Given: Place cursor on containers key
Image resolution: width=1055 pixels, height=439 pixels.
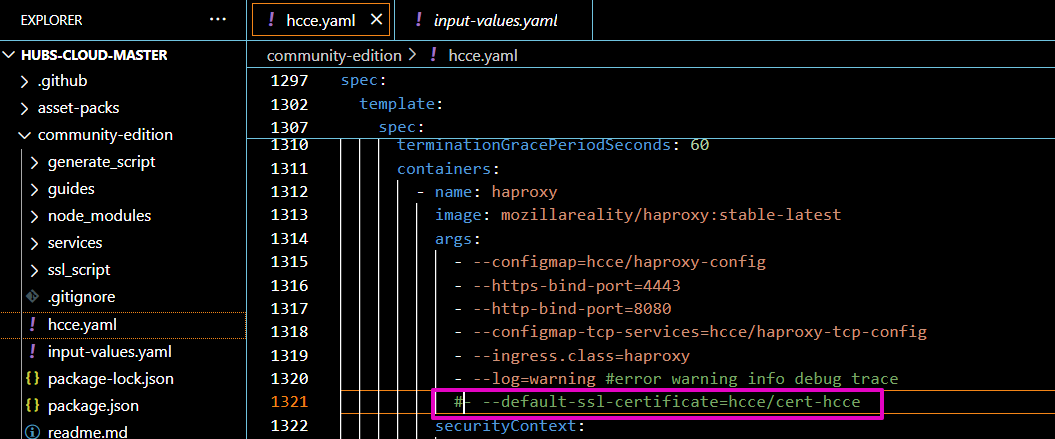Looking at the screenshot, I should pyautogui.click(x=447, y=168).
